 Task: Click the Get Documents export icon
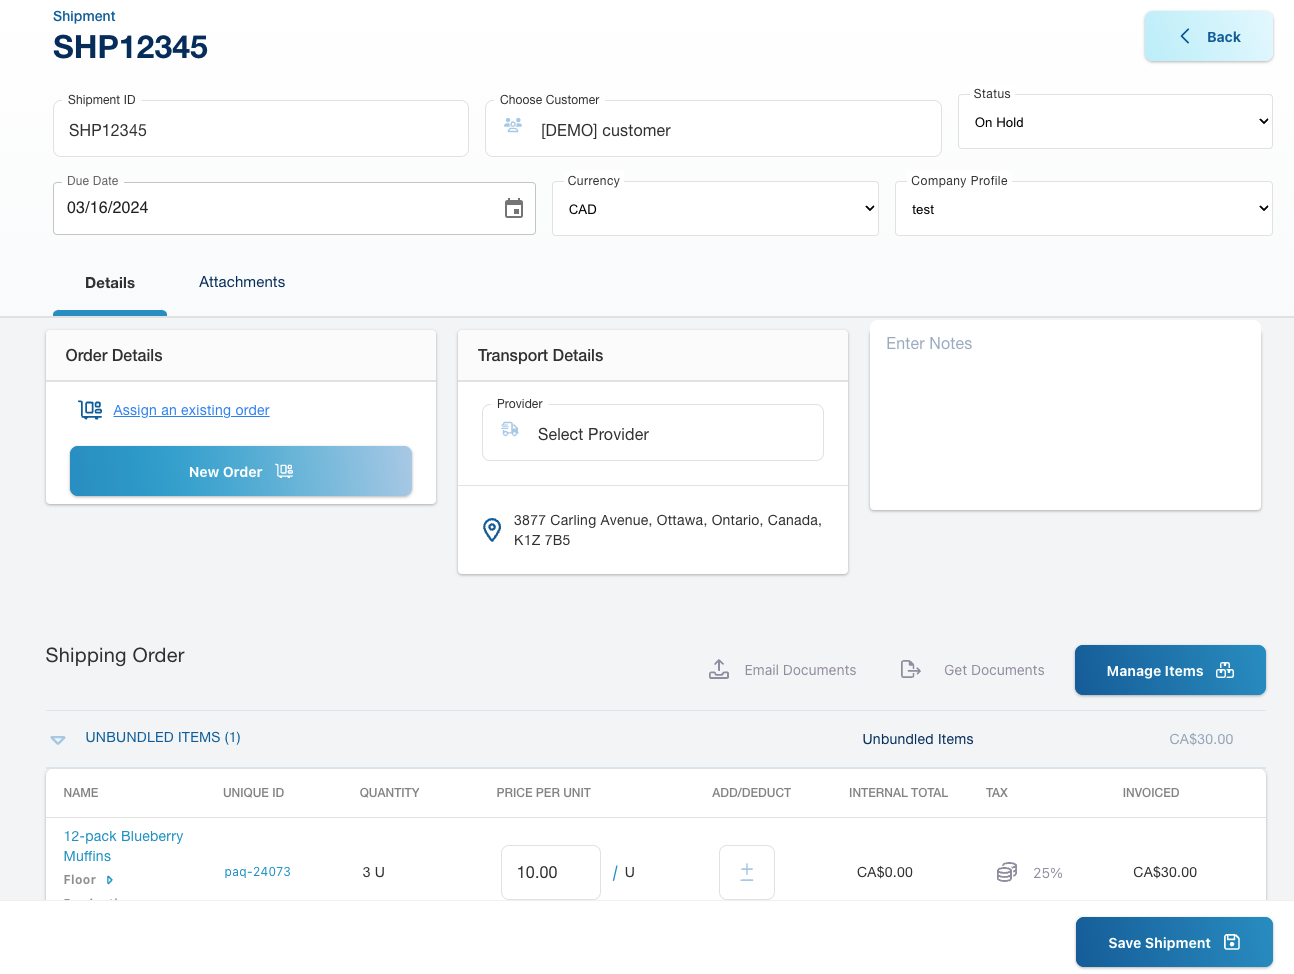[x=910, y=669]
